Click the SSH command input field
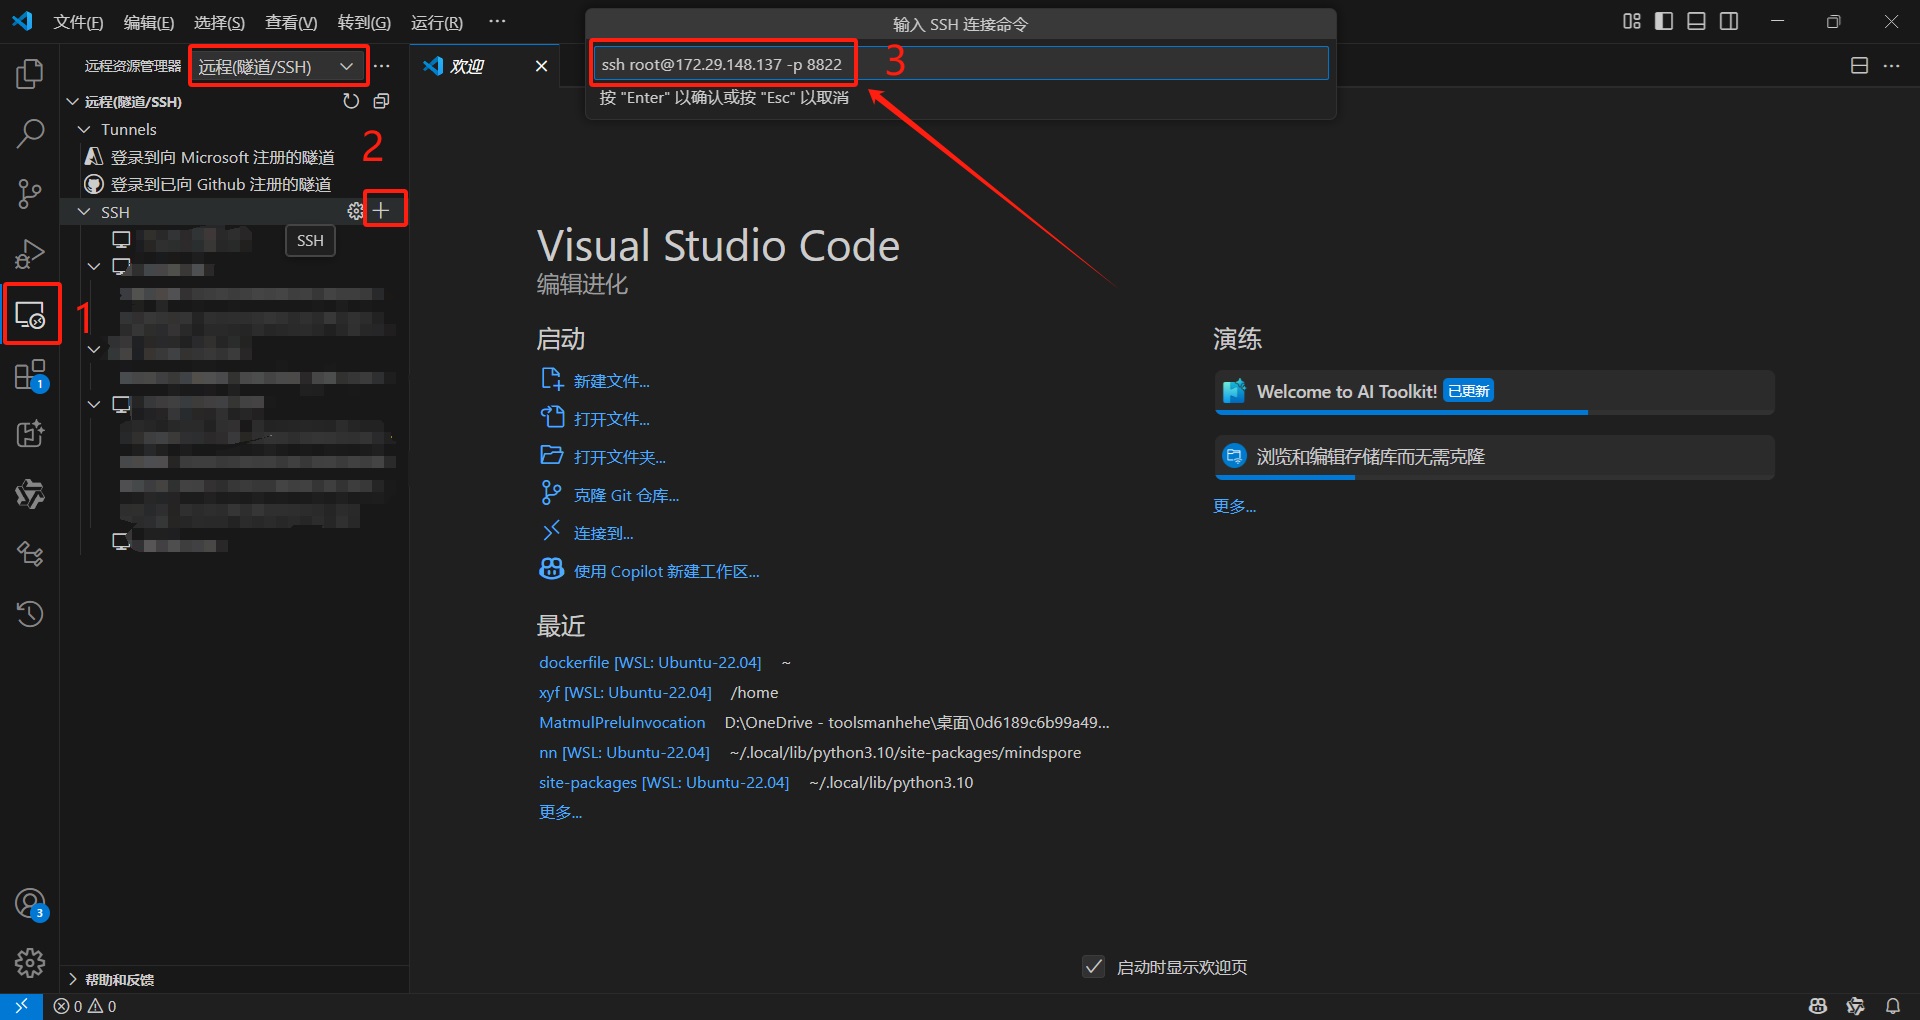Screen dimensions: 1920x1020 click(x=960, y=64)
